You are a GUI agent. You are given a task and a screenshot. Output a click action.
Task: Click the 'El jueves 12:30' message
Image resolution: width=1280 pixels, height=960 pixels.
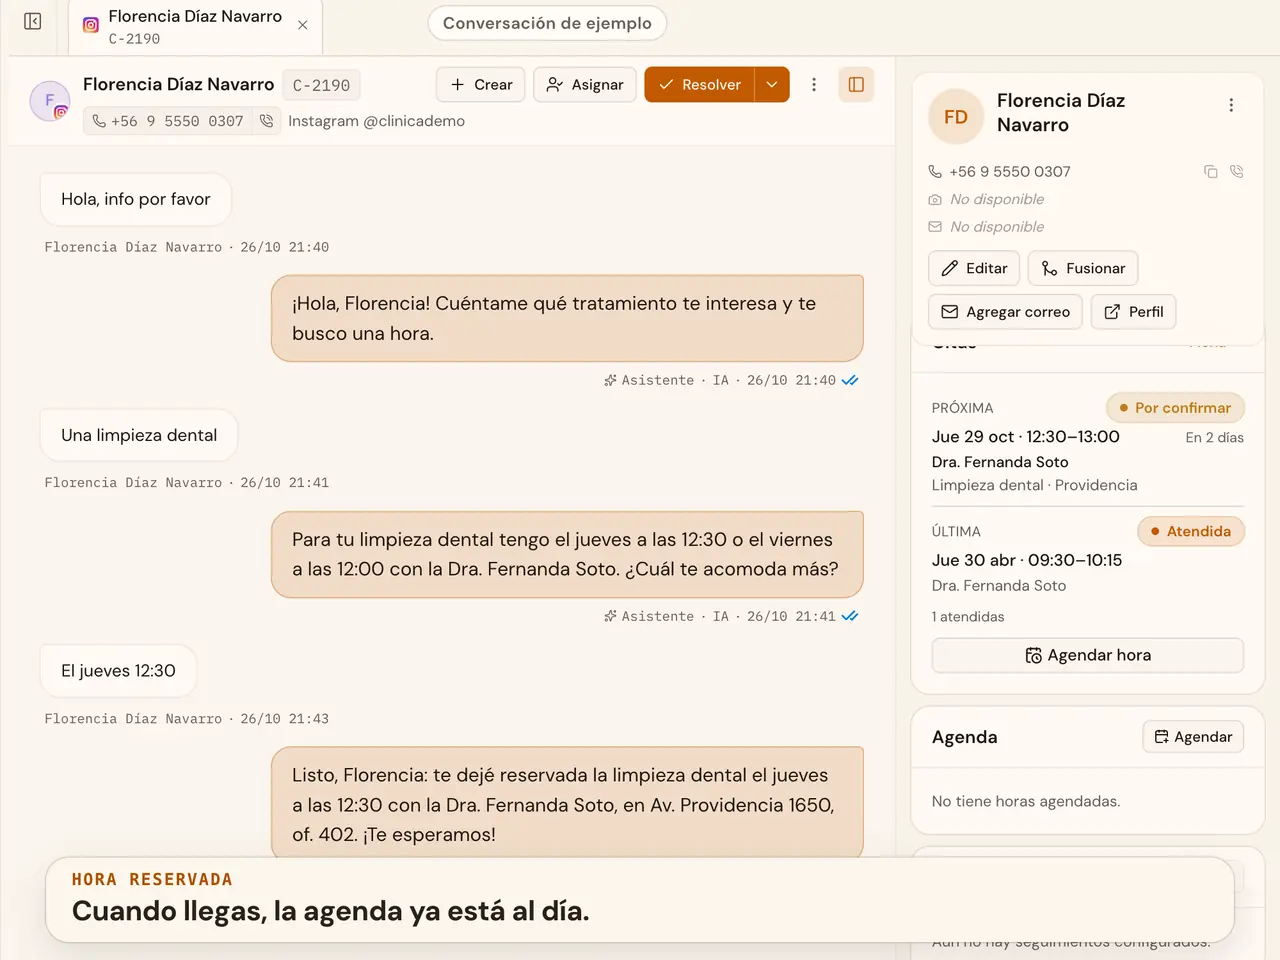(x=118, y=671)
